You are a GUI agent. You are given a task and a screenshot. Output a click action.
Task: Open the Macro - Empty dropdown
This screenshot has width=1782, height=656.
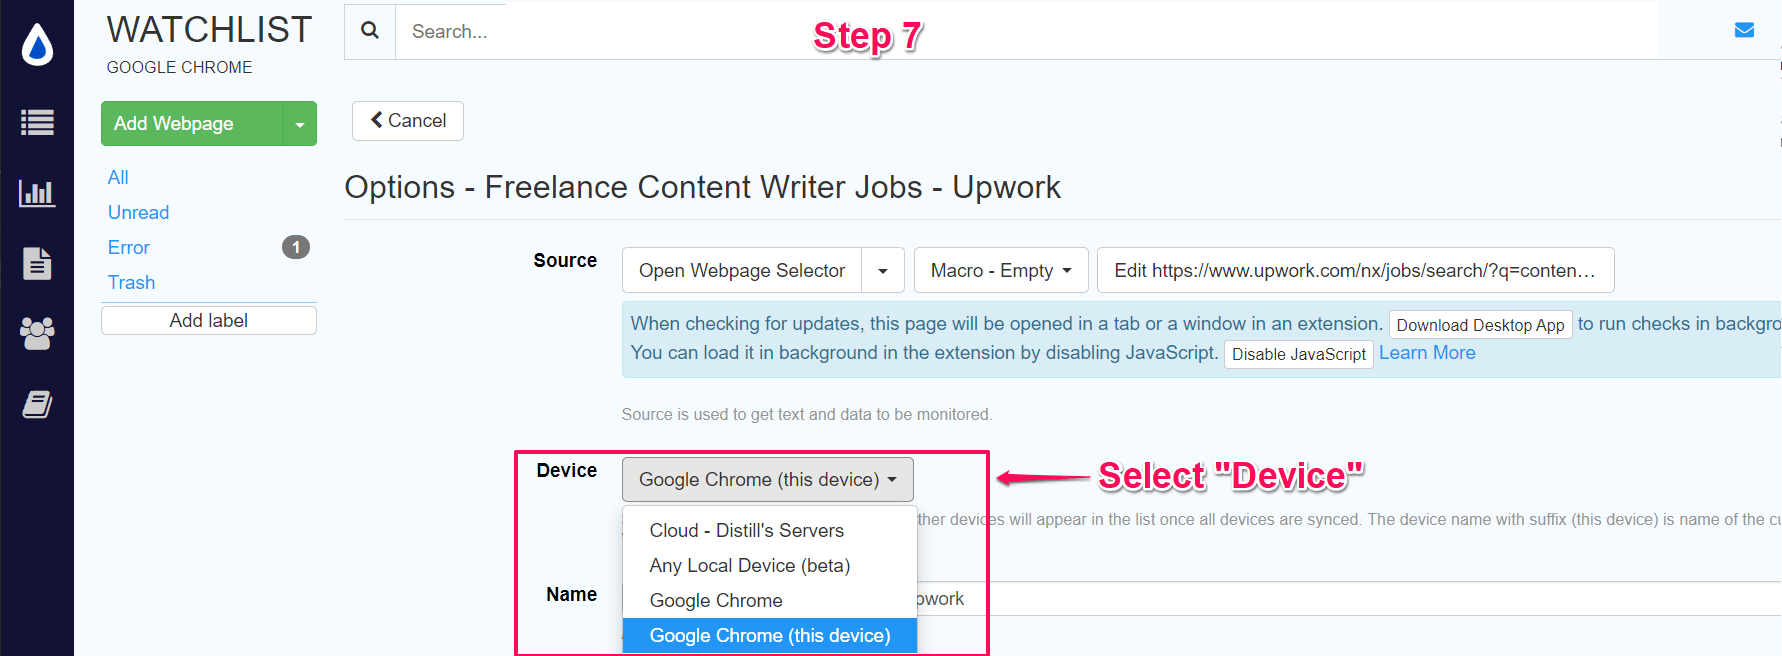pos(1000,271)
